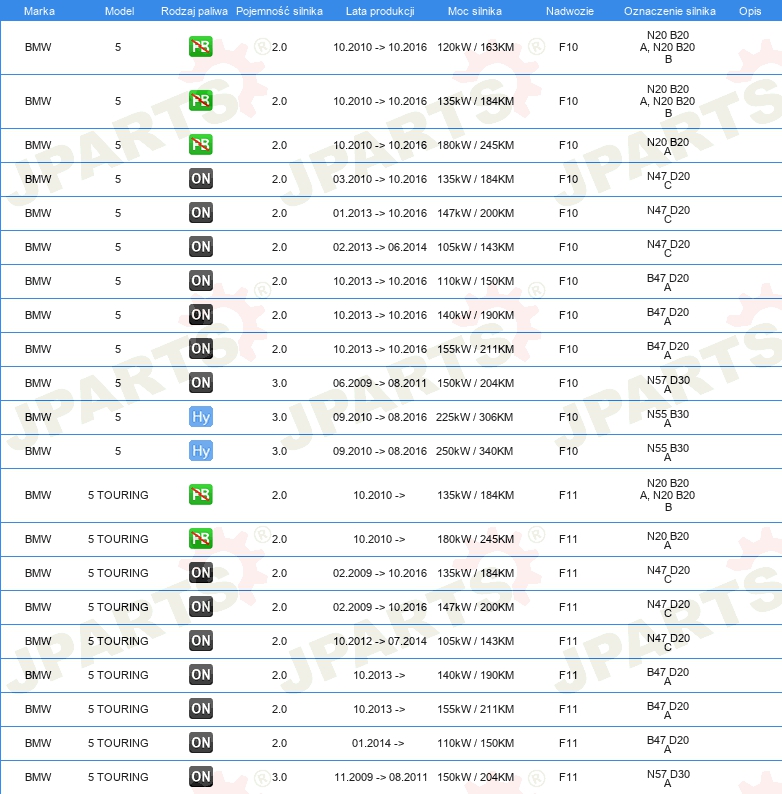Click the ON icon in the F11 140kW / 190KM row
Screen dimensions: 782x794
click(201, 674)
